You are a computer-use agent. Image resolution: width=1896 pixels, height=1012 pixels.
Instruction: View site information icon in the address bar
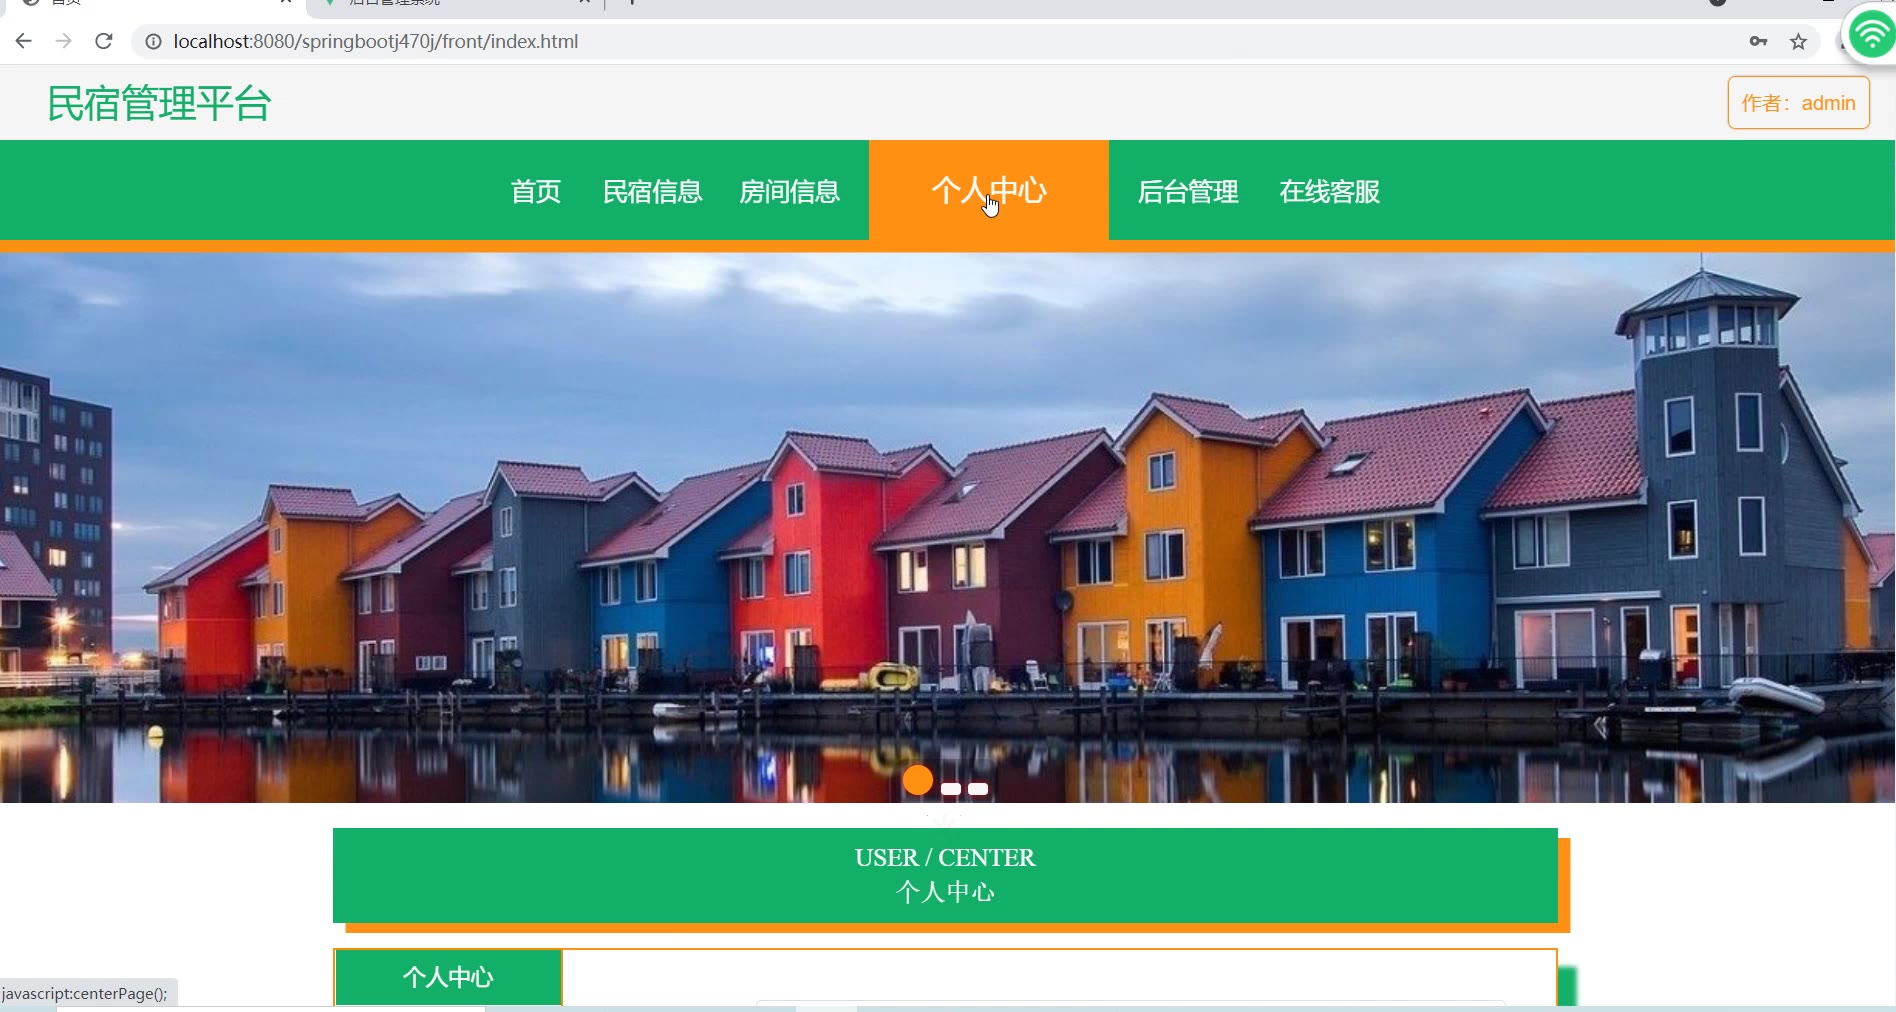153,41
